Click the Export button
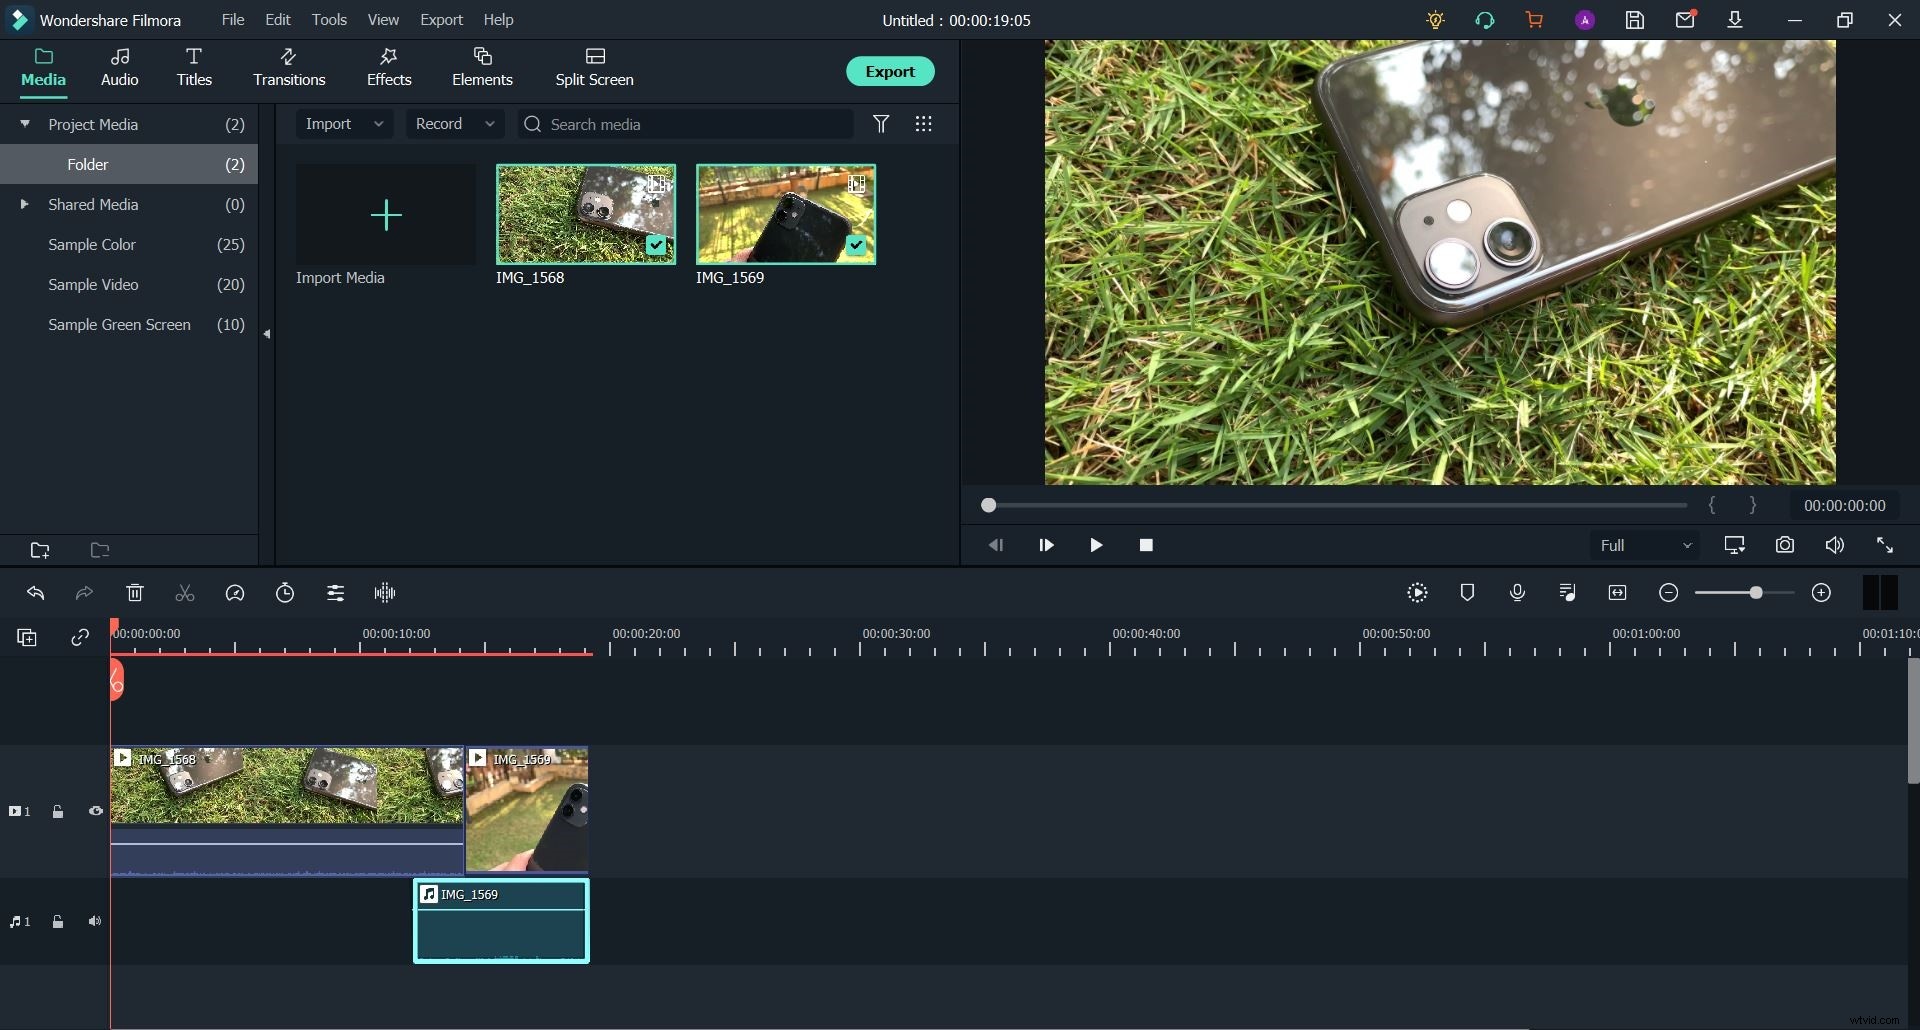The height and width of the screenshot is (1030, 1920). (x=890, y=71)
